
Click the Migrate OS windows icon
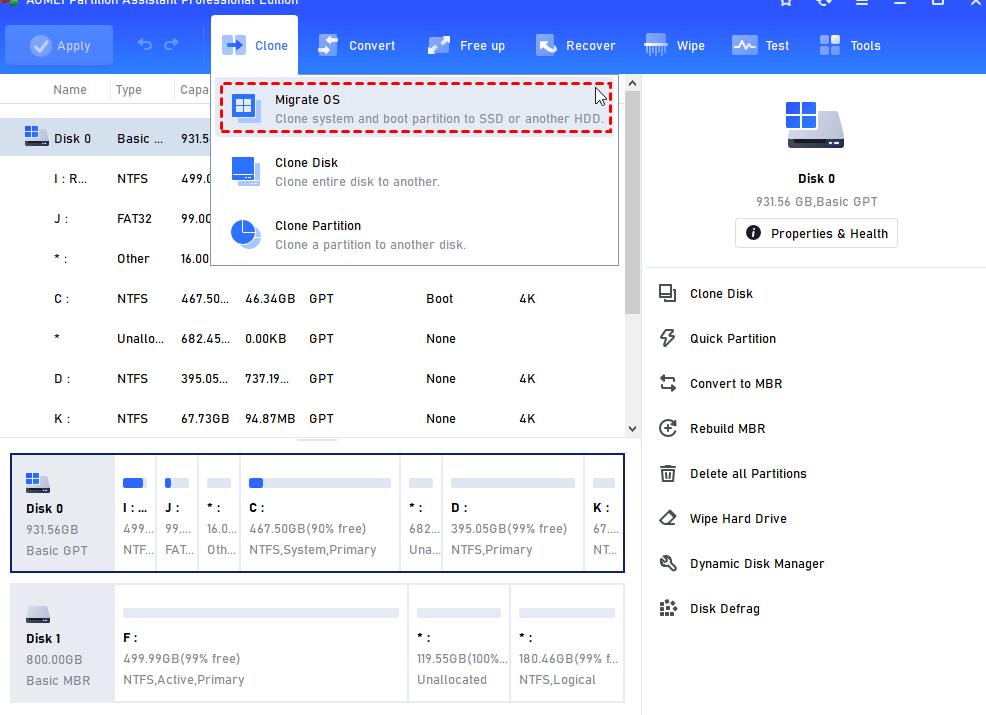245,107
